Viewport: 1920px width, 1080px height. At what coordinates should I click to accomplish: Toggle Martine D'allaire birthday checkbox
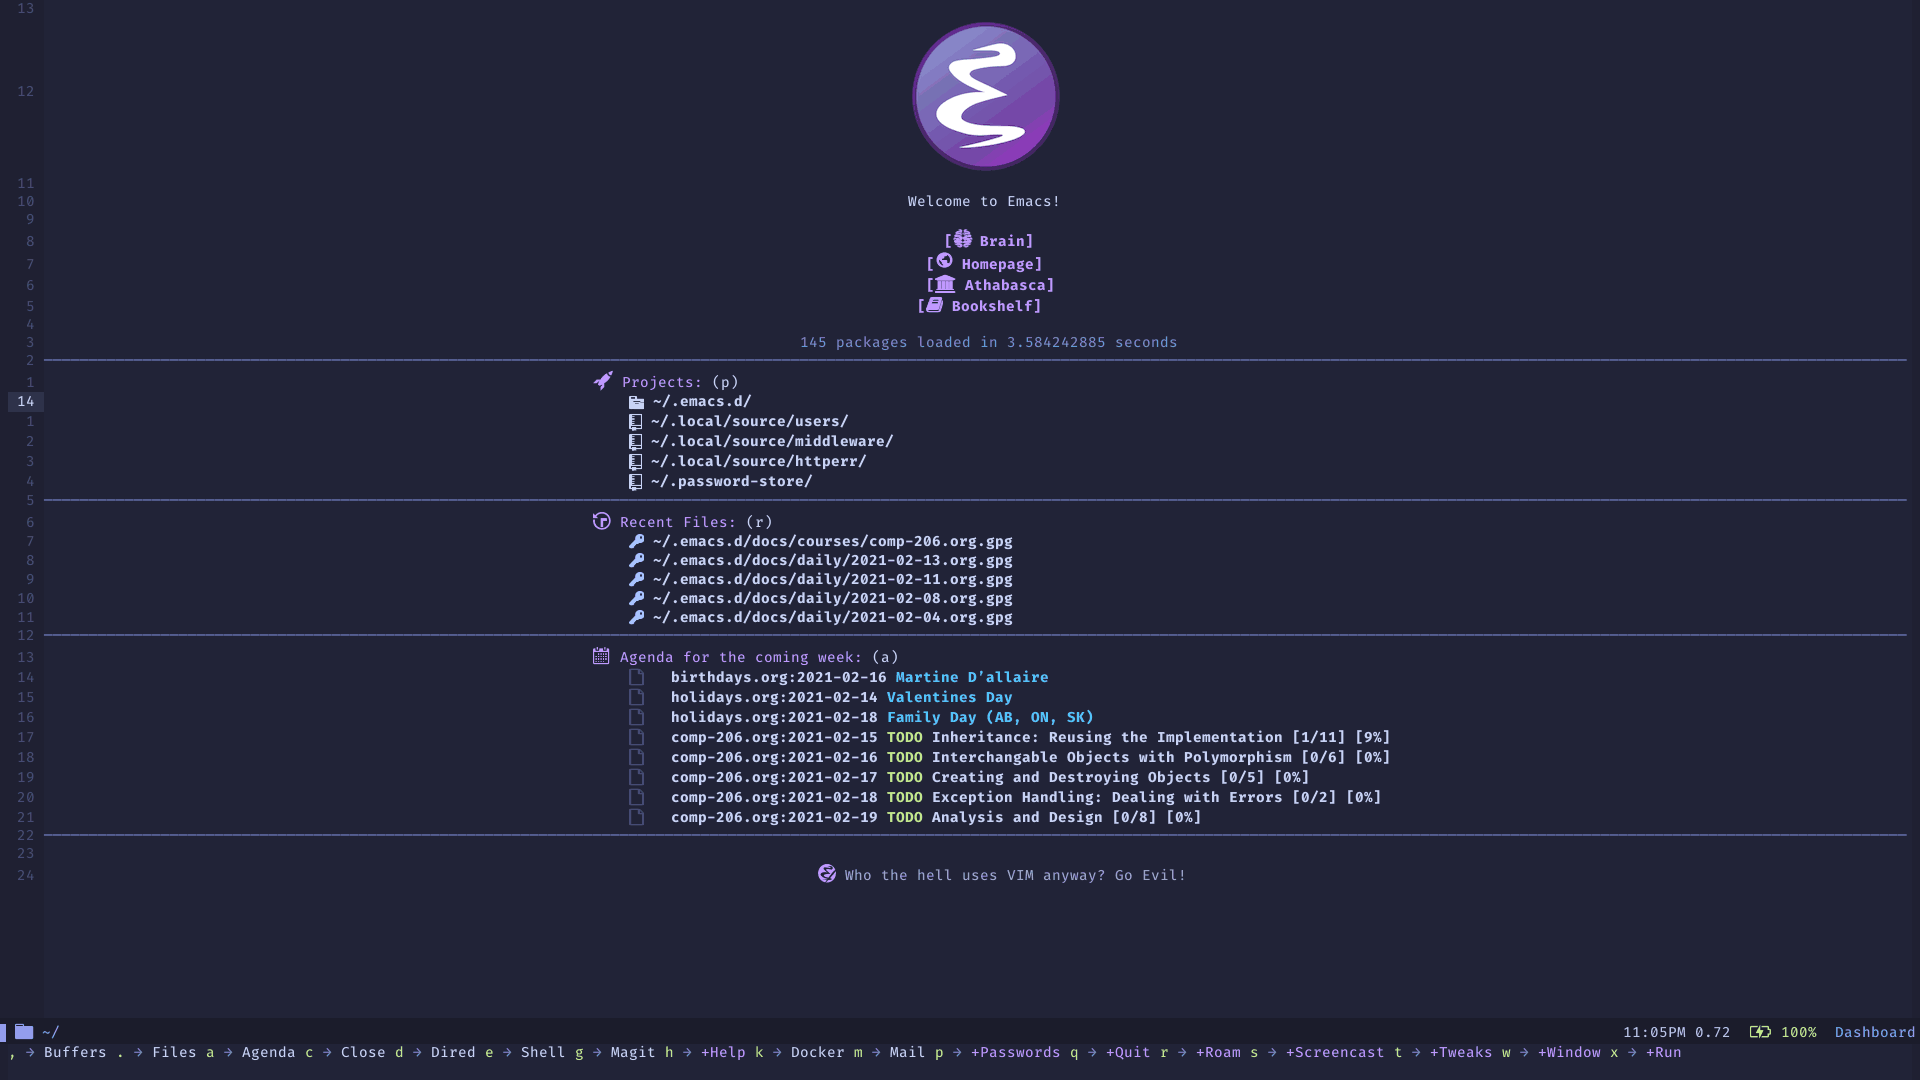click(636, 676)
